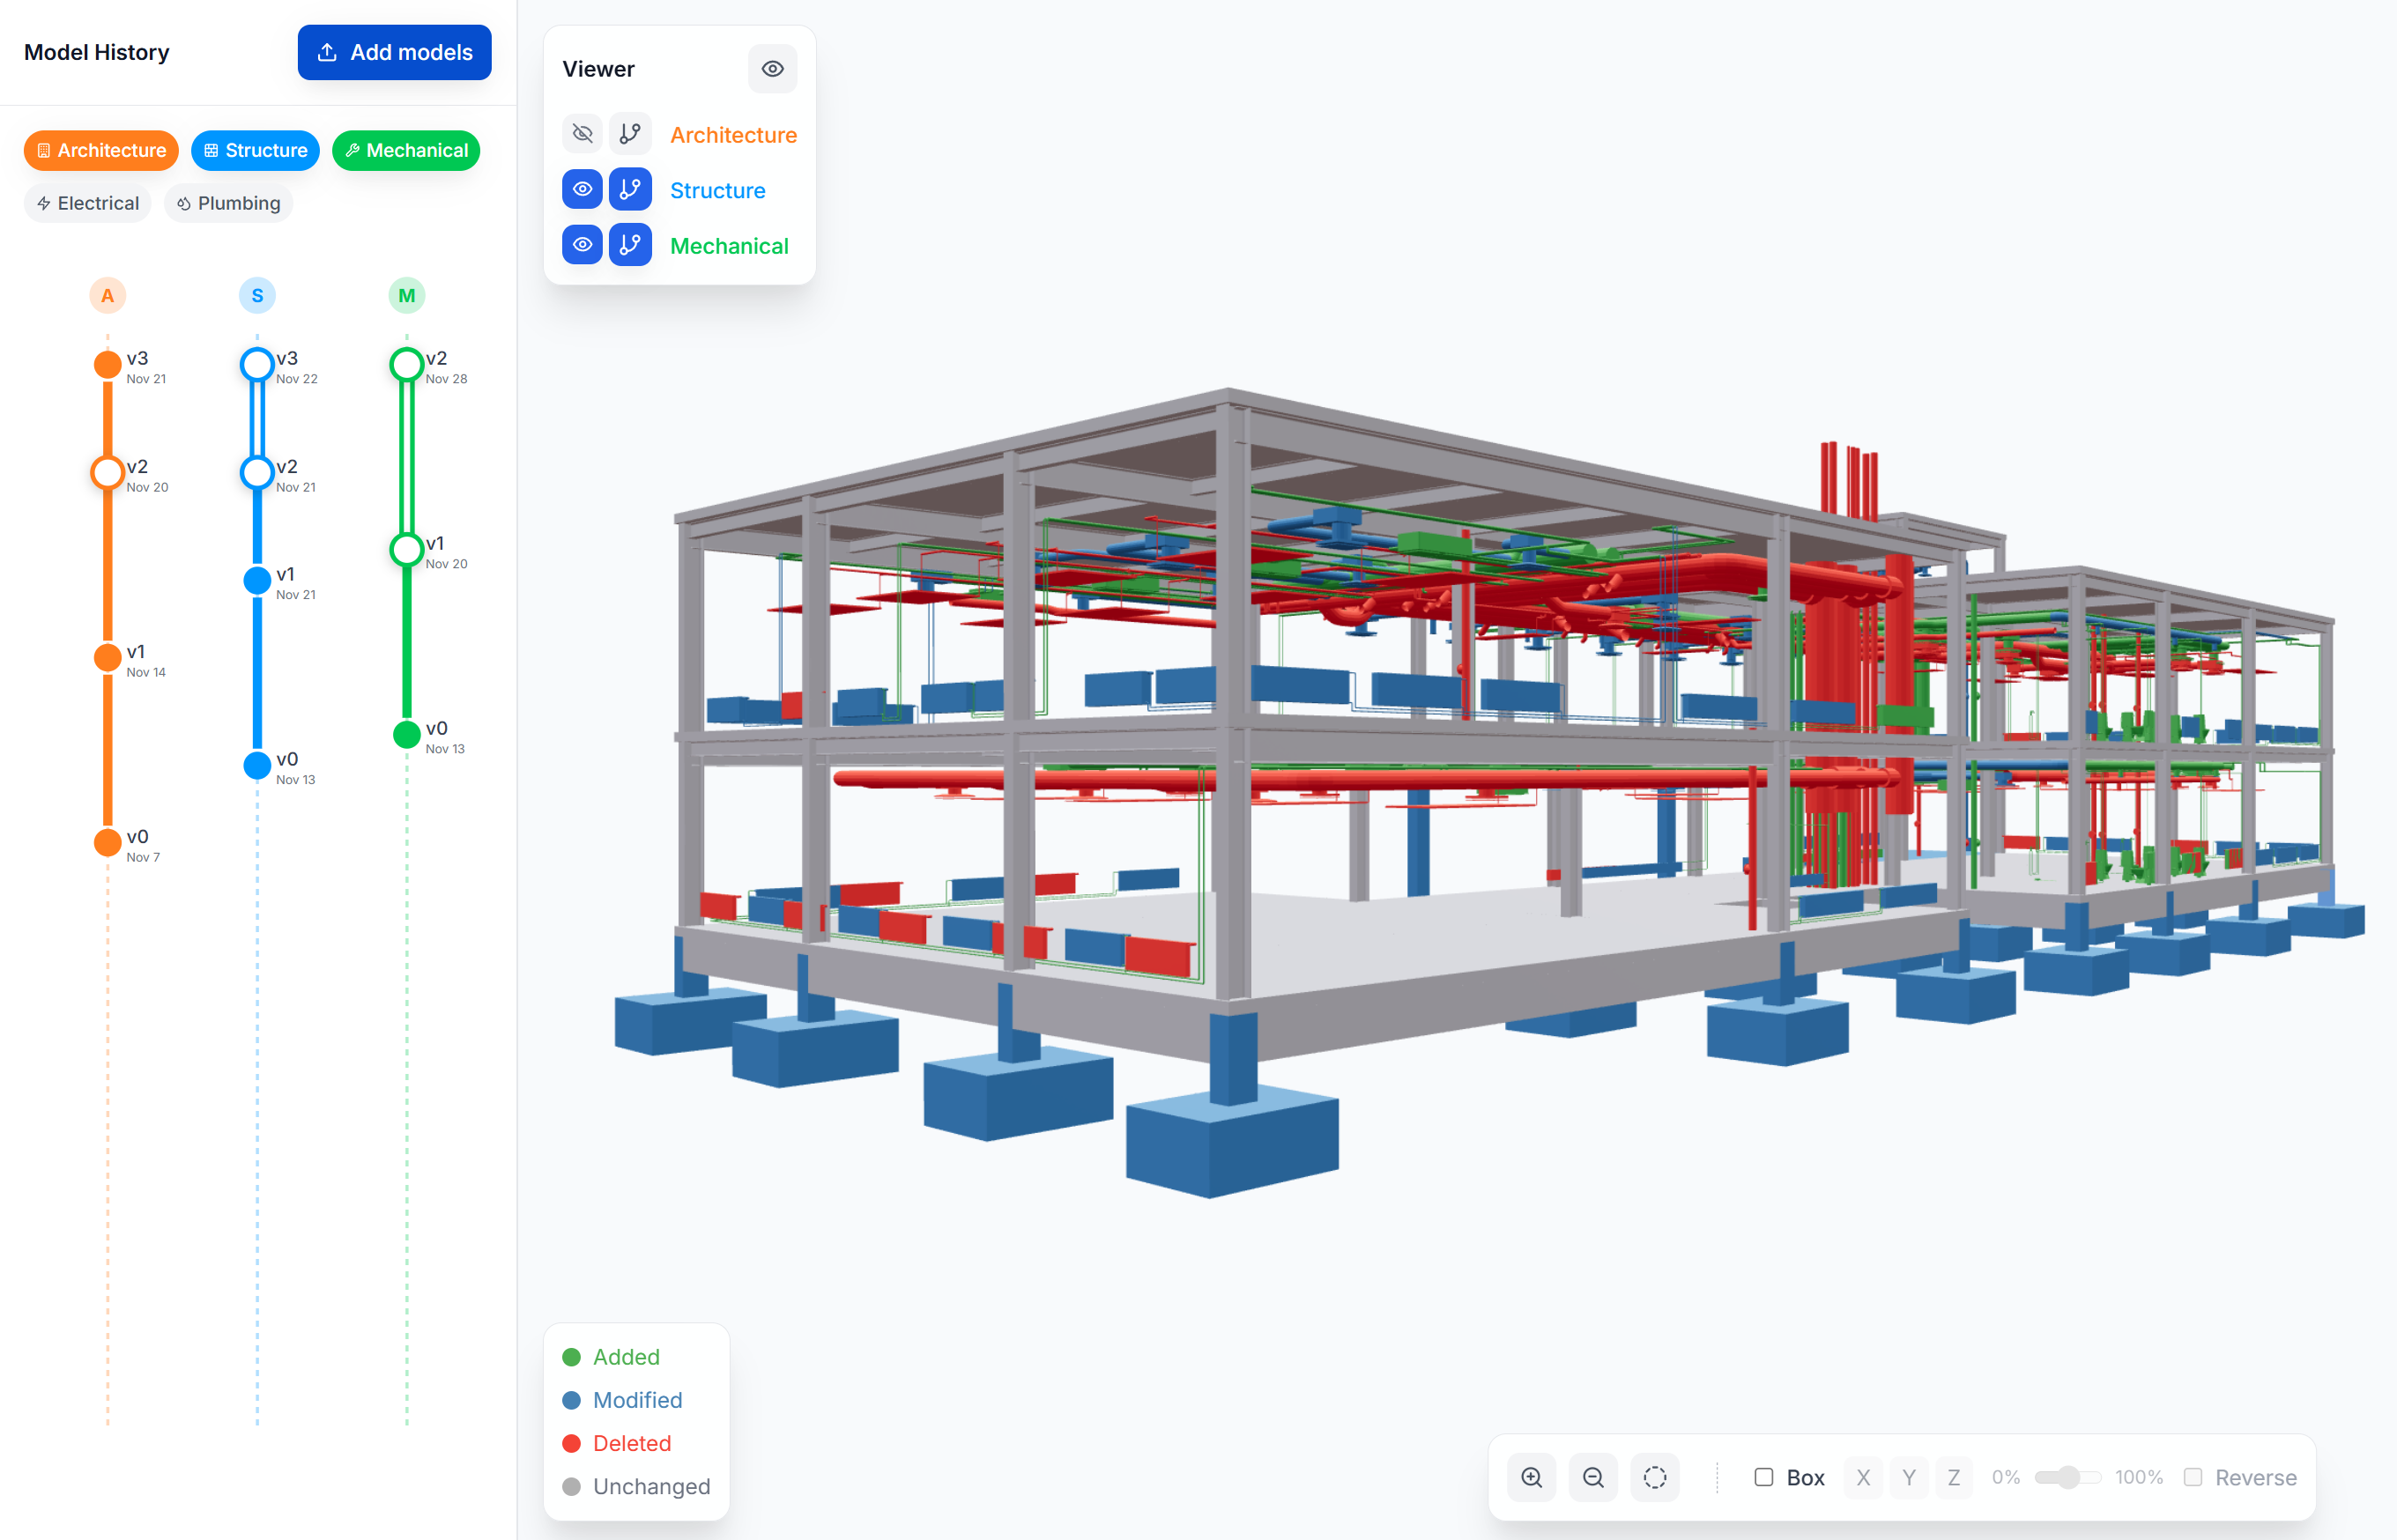Image resolution: width=2397 pixels, height=1540 pixels.
Task: Select the Plumbing discipline chip
Action: (x=229, y=203)
